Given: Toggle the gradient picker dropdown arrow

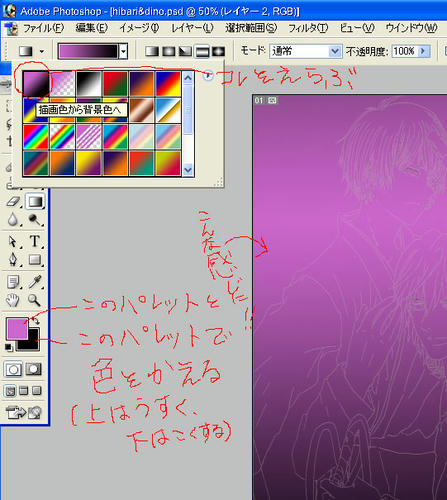Looking at the screenshot, I should click(x=124, y=51).
